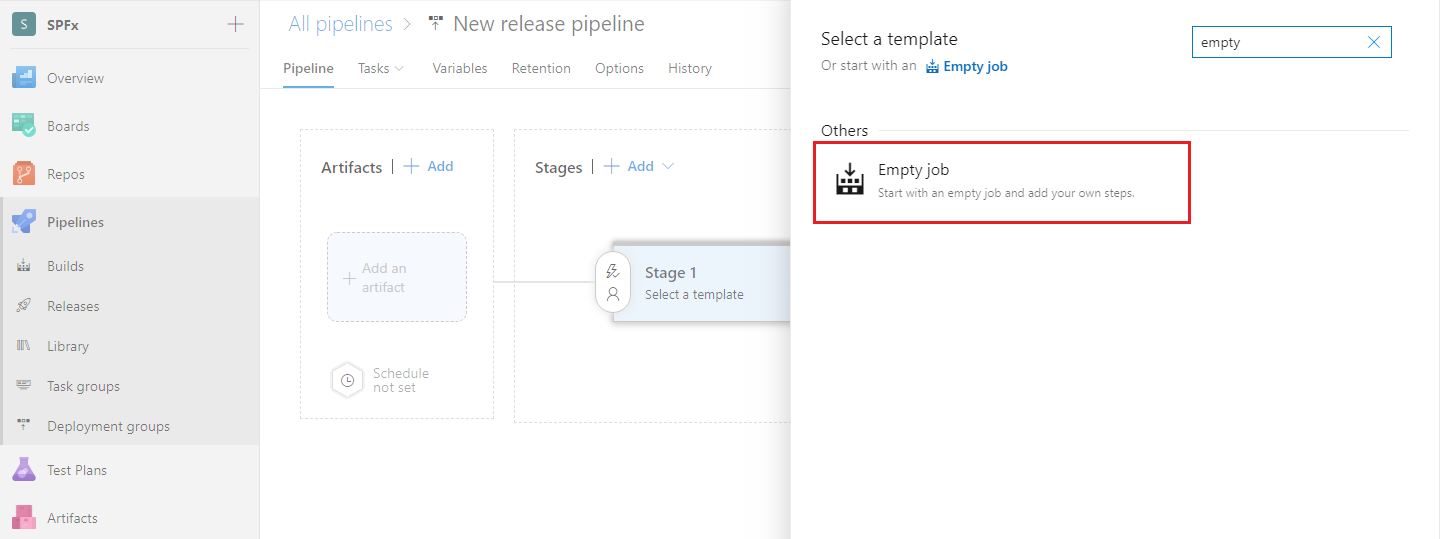Click the Schedule not set clock icon
This screenshot has width=1440, height=539.
[347, 380]
